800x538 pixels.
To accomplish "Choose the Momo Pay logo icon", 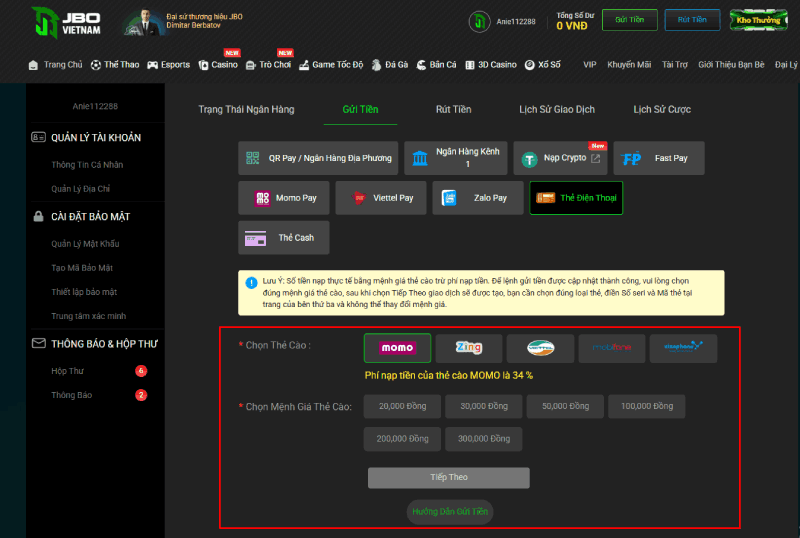I will 262,198.
